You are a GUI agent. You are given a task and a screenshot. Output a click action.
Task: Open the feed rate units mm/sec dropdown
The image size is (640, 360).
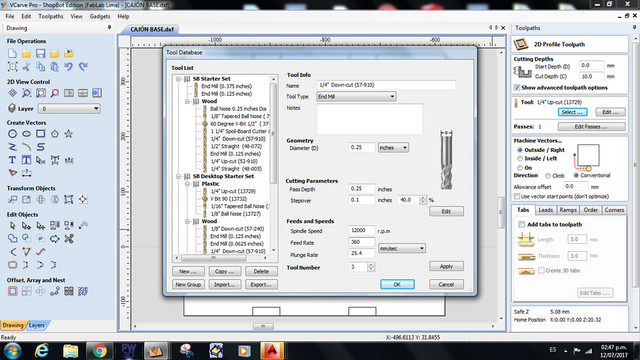tap(402, 248)
